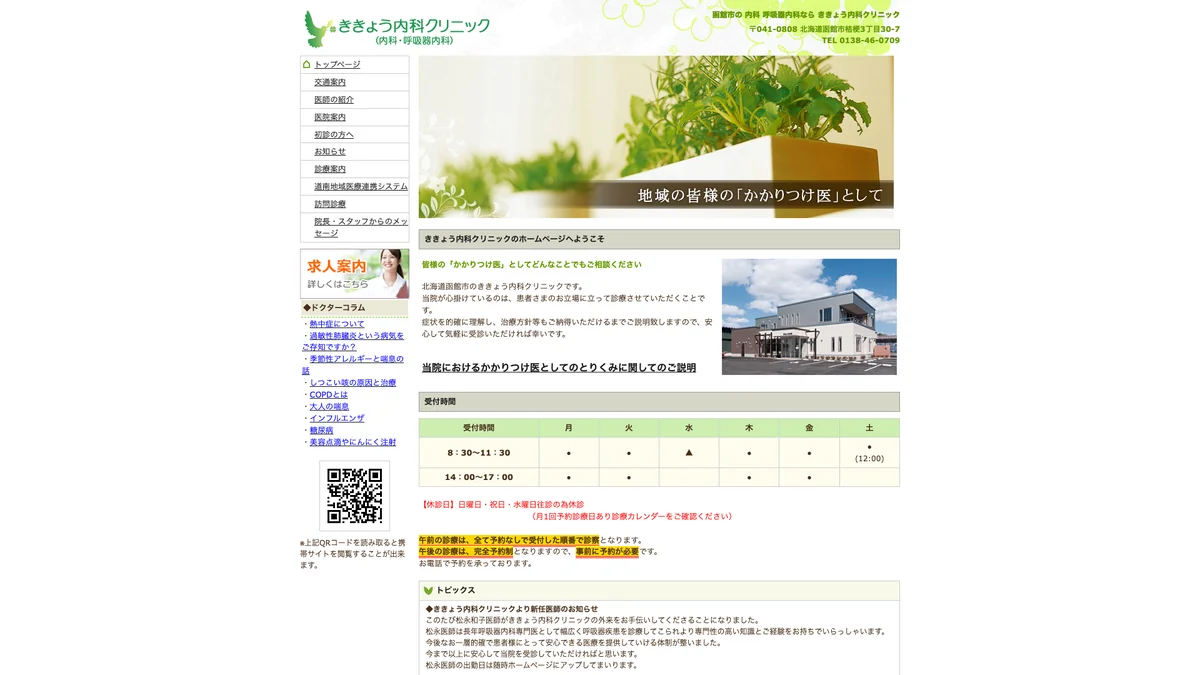
Task: Click the (12:00) note in the 土 column
Action: click(869, 459)
